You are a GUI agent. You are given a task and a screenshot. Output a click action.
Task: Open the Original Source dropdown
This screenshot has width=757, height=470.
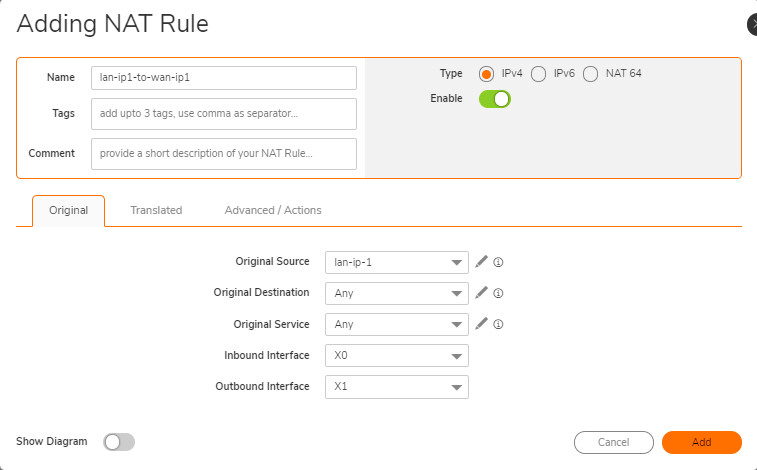397,263
